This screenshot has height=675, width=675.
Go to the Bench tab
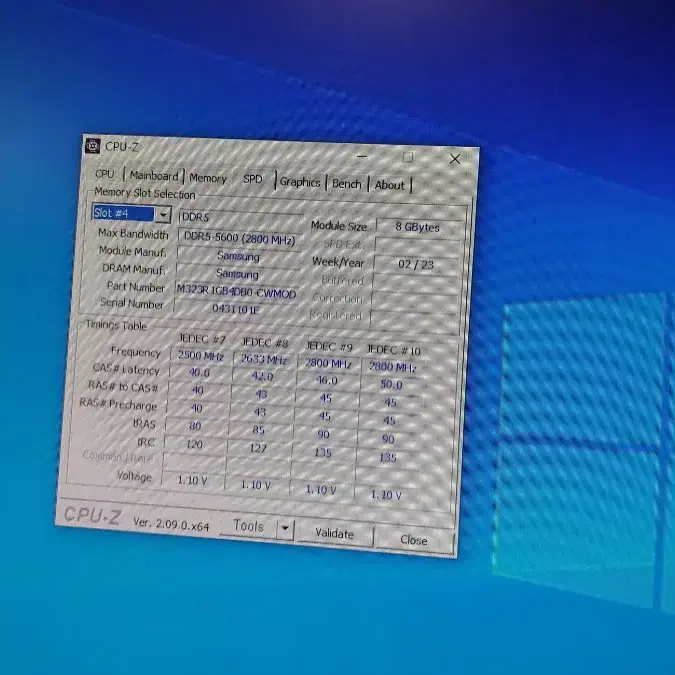(x=347, y=184)
